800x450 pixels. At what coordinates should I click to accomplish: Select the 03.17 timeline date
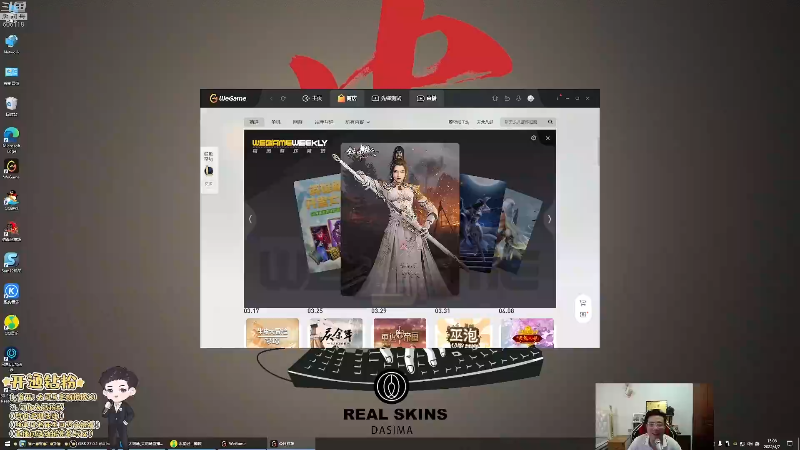tap(251, 311)
